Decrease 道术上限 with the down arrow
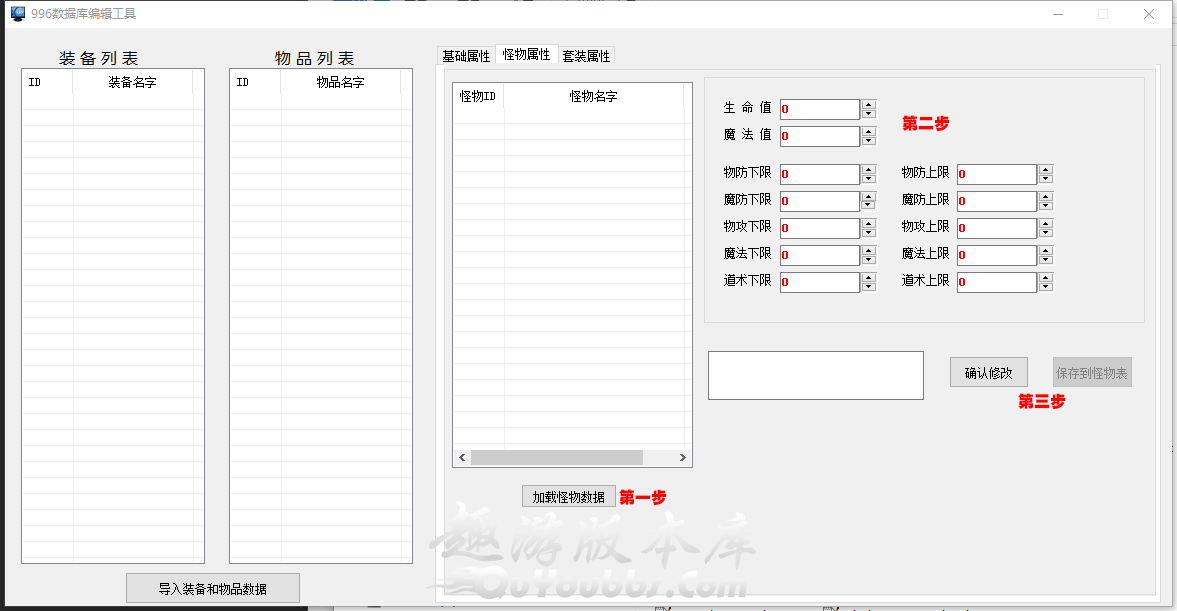Image resolution: width=1177 pixels, height=611 pixels. coord(1046,287)
